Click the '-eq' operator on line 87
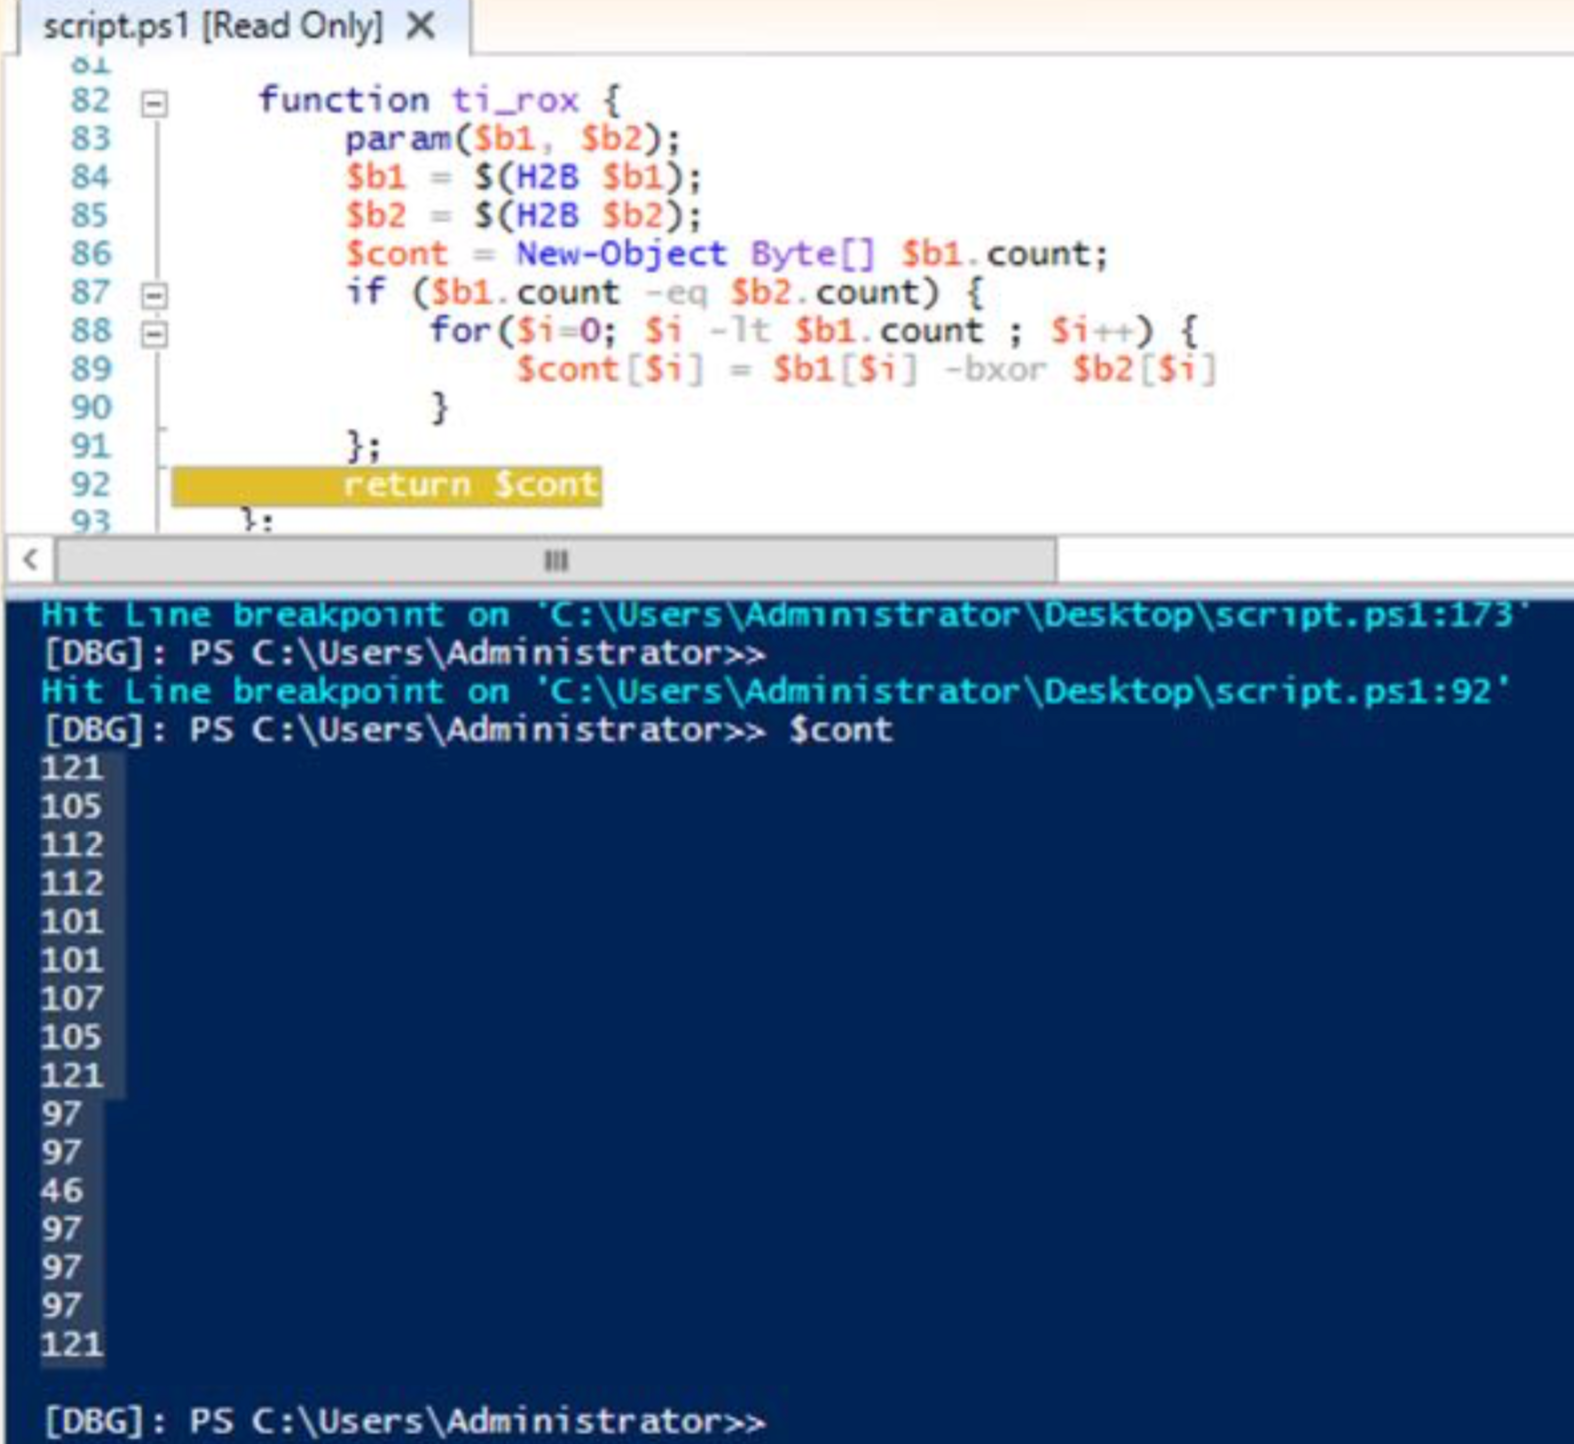 [x=676, y=292]
